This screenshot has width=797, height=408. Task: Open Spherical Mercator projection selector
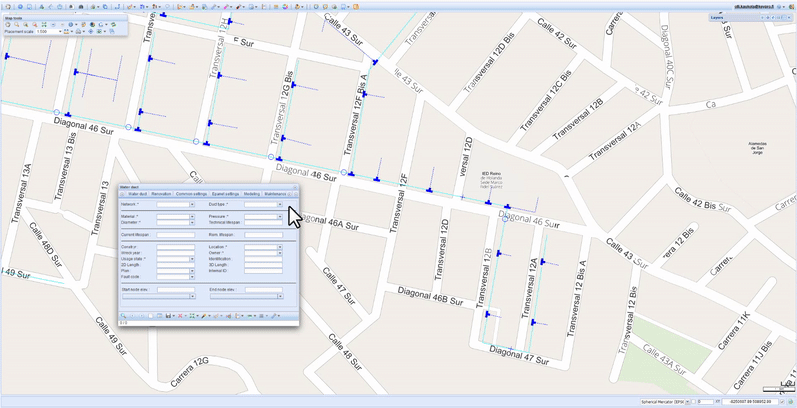pos(665,402)
